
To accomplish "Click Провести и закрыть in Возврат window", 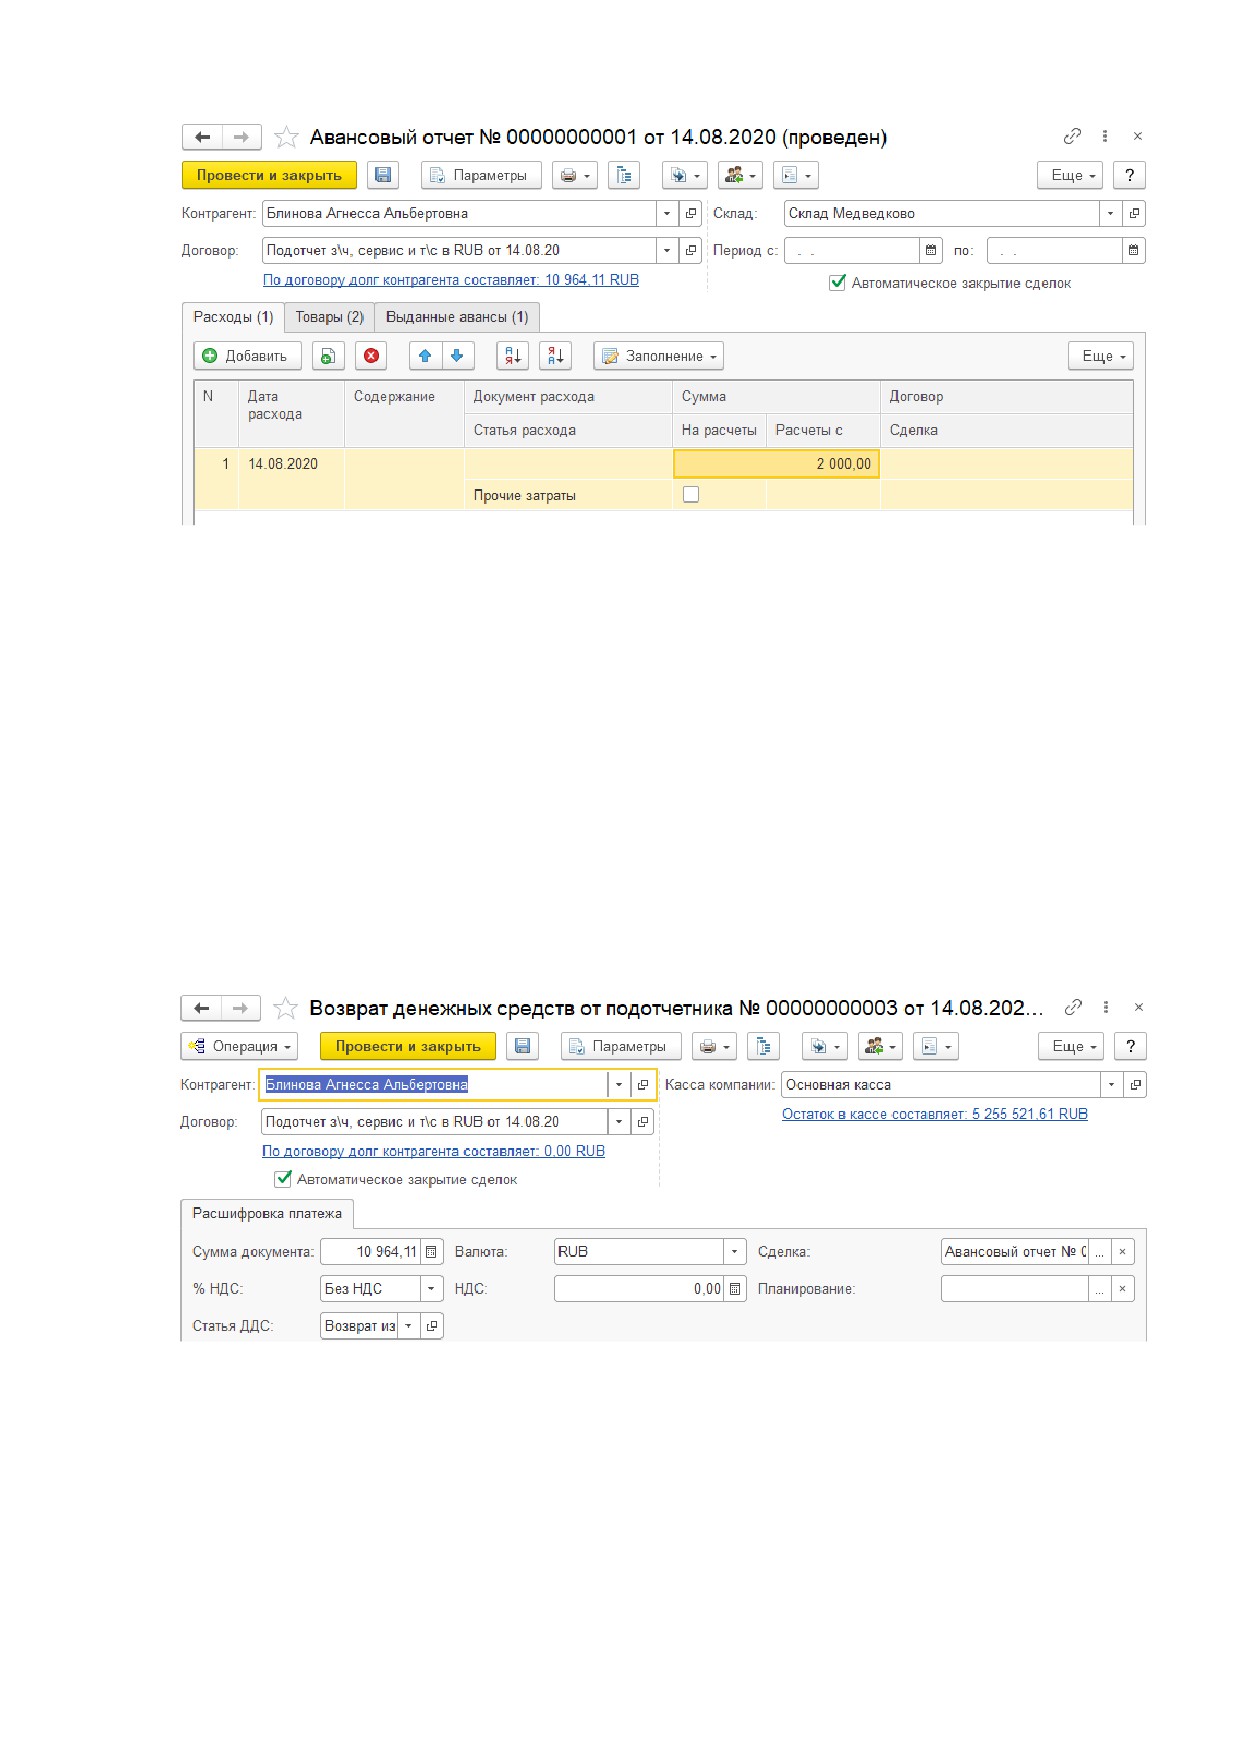I will point(408,1046).
